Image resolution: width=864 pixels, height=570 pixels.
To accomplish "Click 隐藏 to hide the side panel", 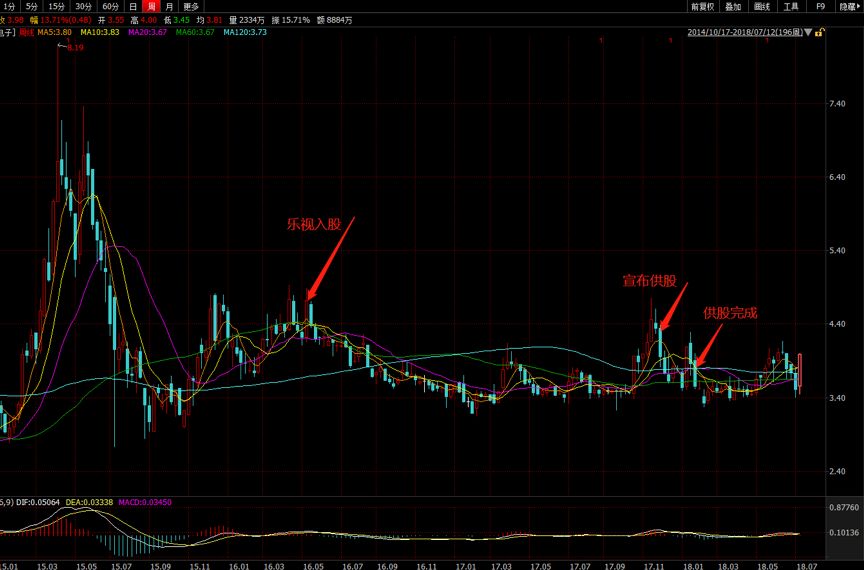I will 849,7.
